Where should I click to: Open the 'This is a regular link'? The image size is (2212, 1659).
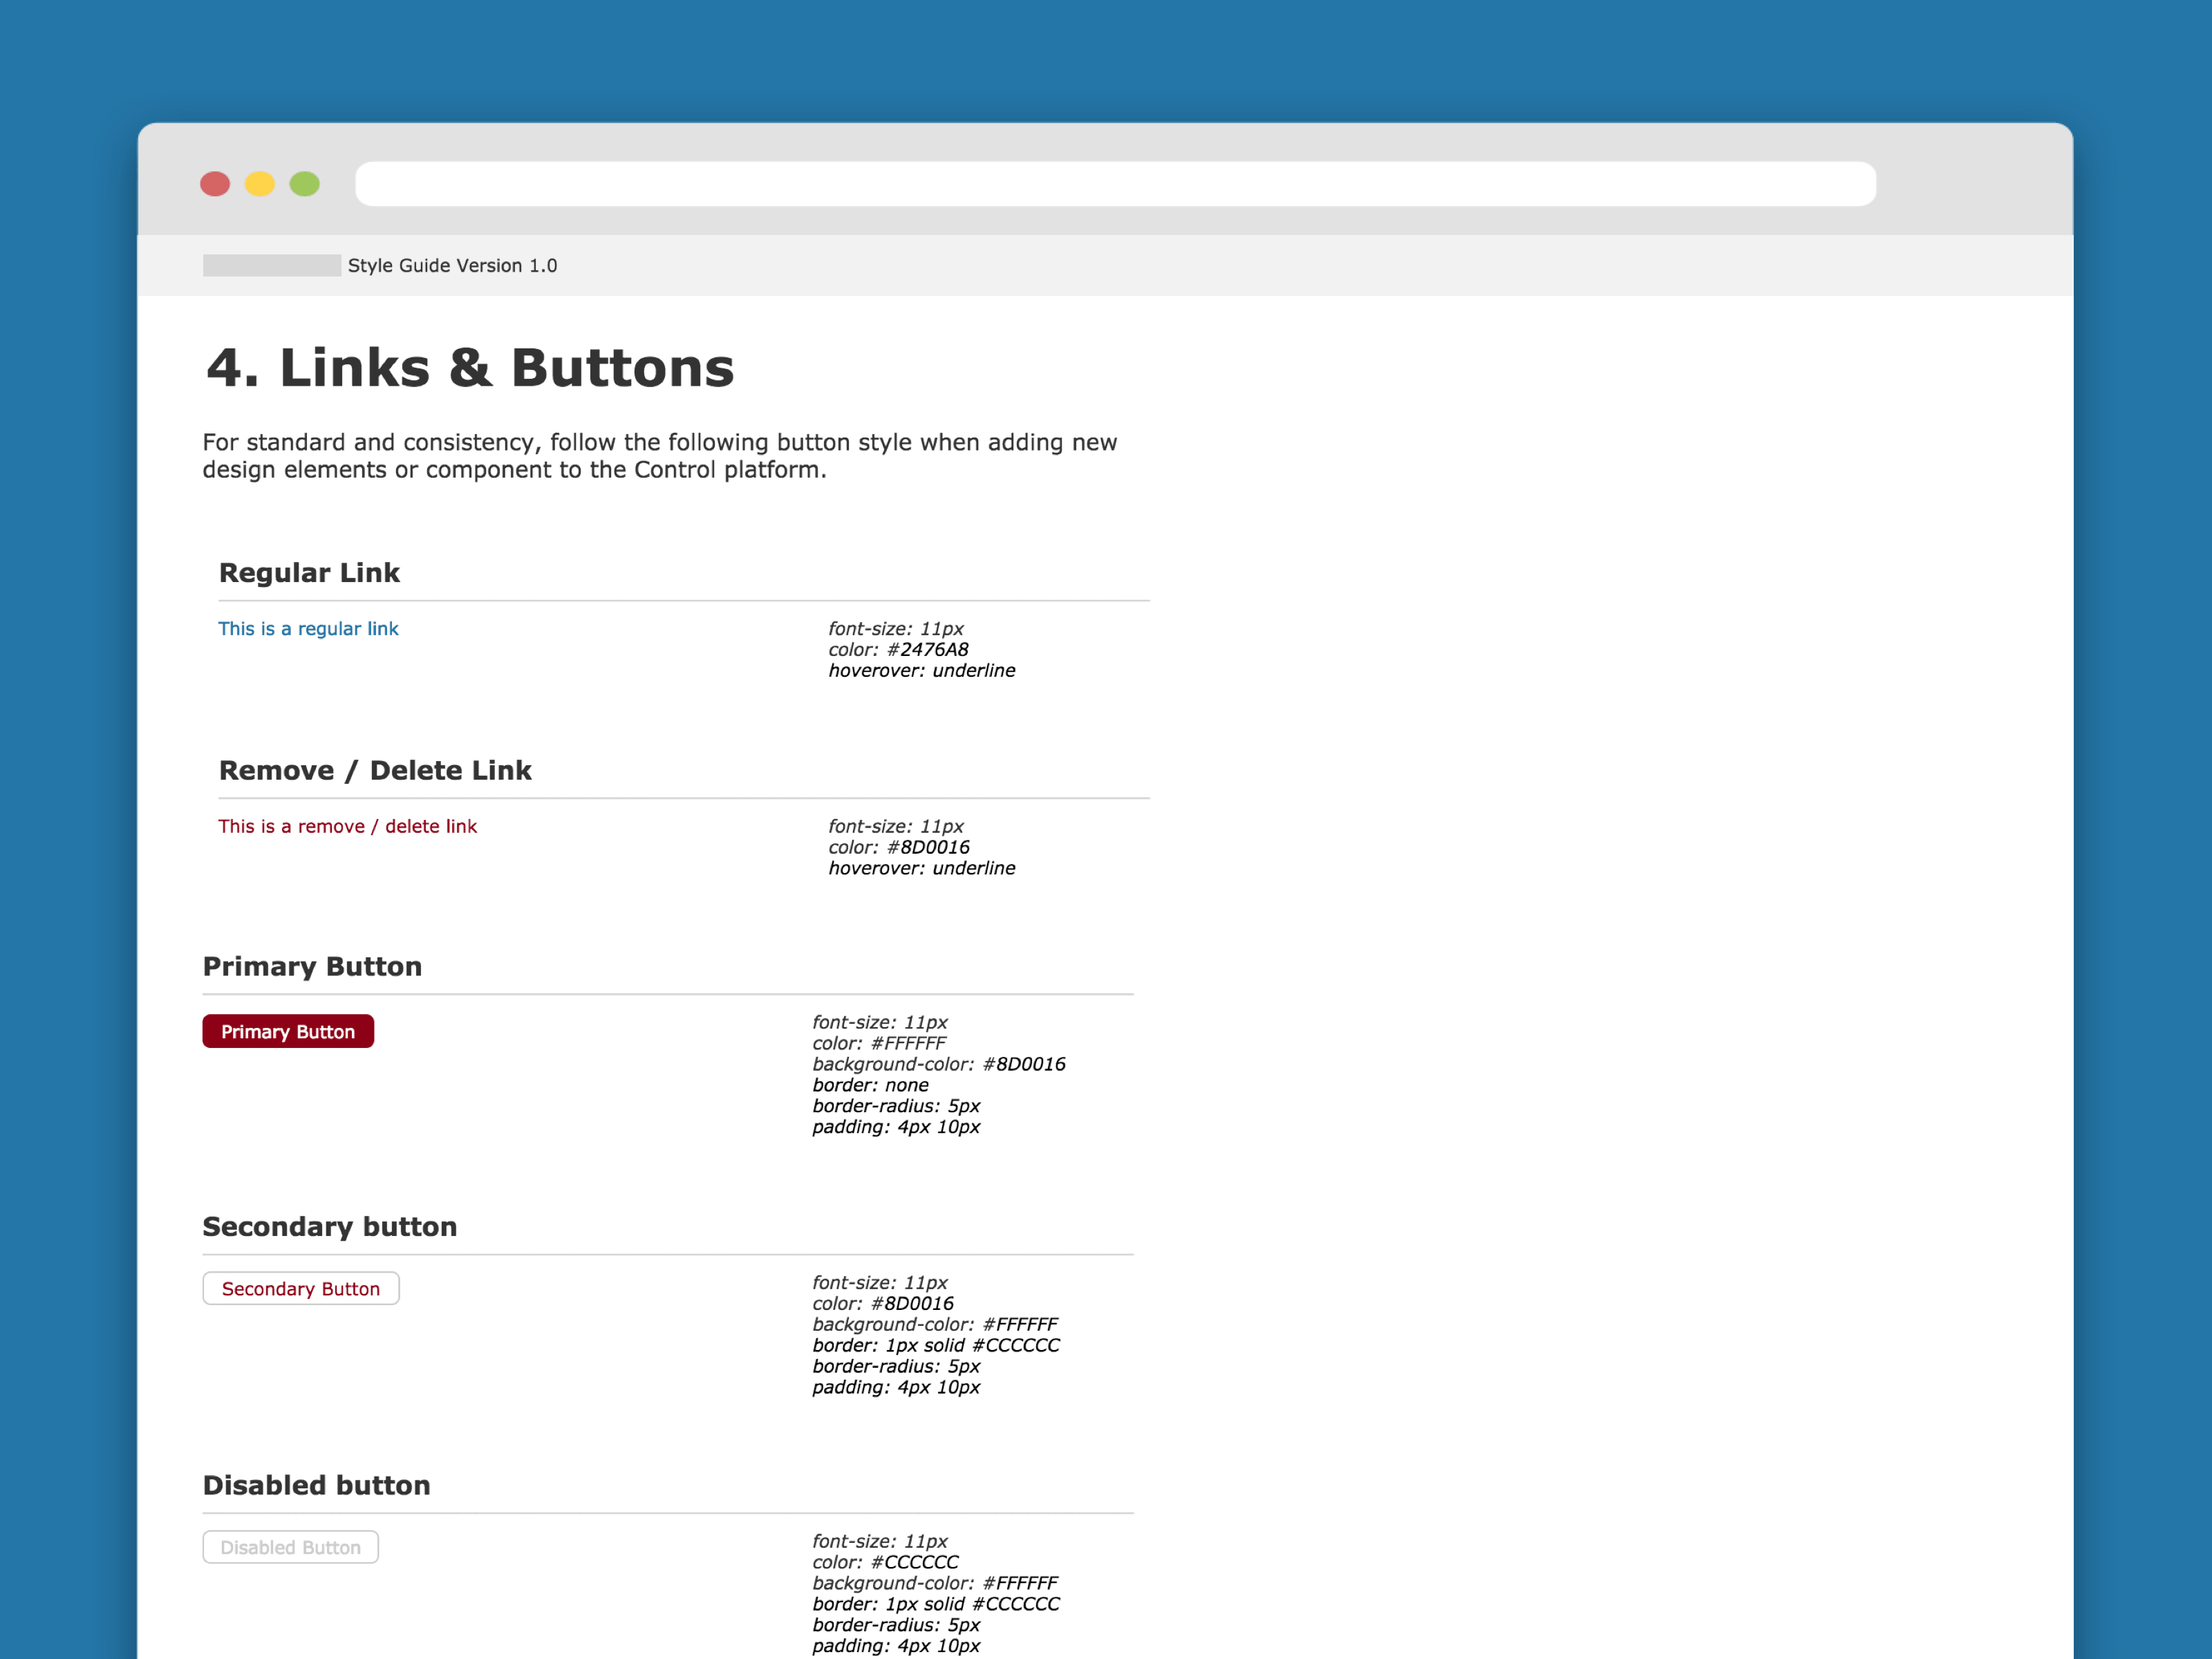[308, 629]
